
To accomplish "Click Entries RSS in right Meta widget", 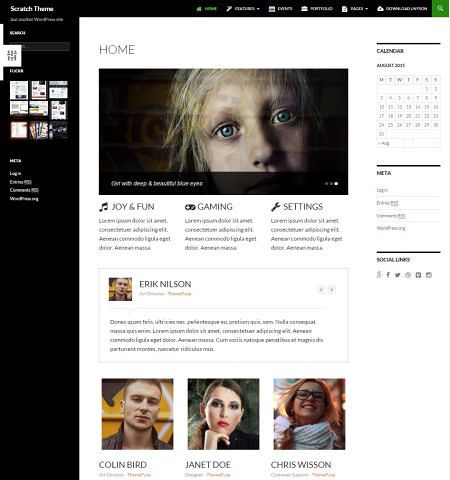I will click(388, 203).
